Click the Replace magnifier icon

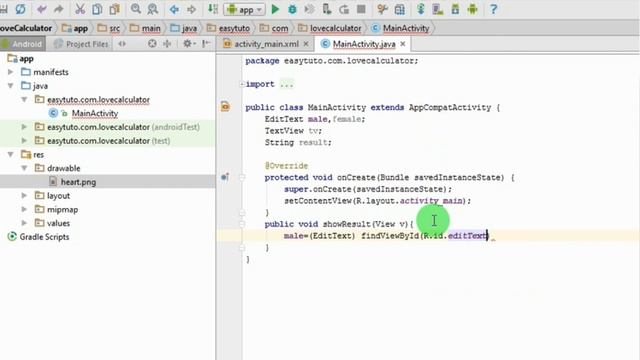(153, 9)
